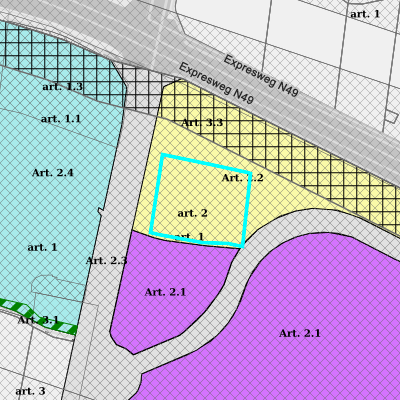The width and height of the screenshot is (400, 400).
Task: Click the cyan-outlined highlighted parcel
Action: pyautogui.click(x=201, y=200)
